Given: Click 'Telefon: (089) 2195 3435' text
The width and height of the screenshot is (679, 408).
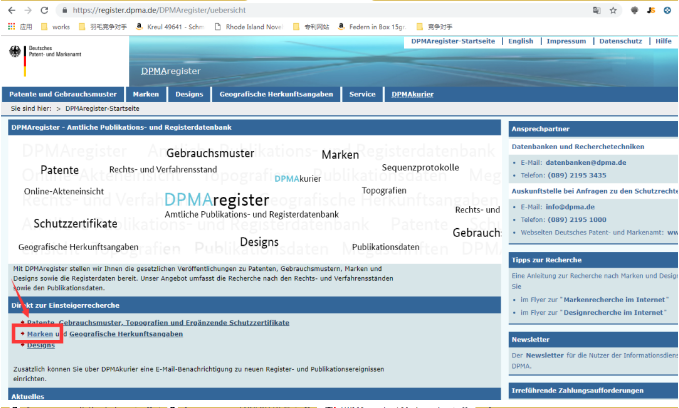Looking at the screenshot, I should tap(563, 175).
